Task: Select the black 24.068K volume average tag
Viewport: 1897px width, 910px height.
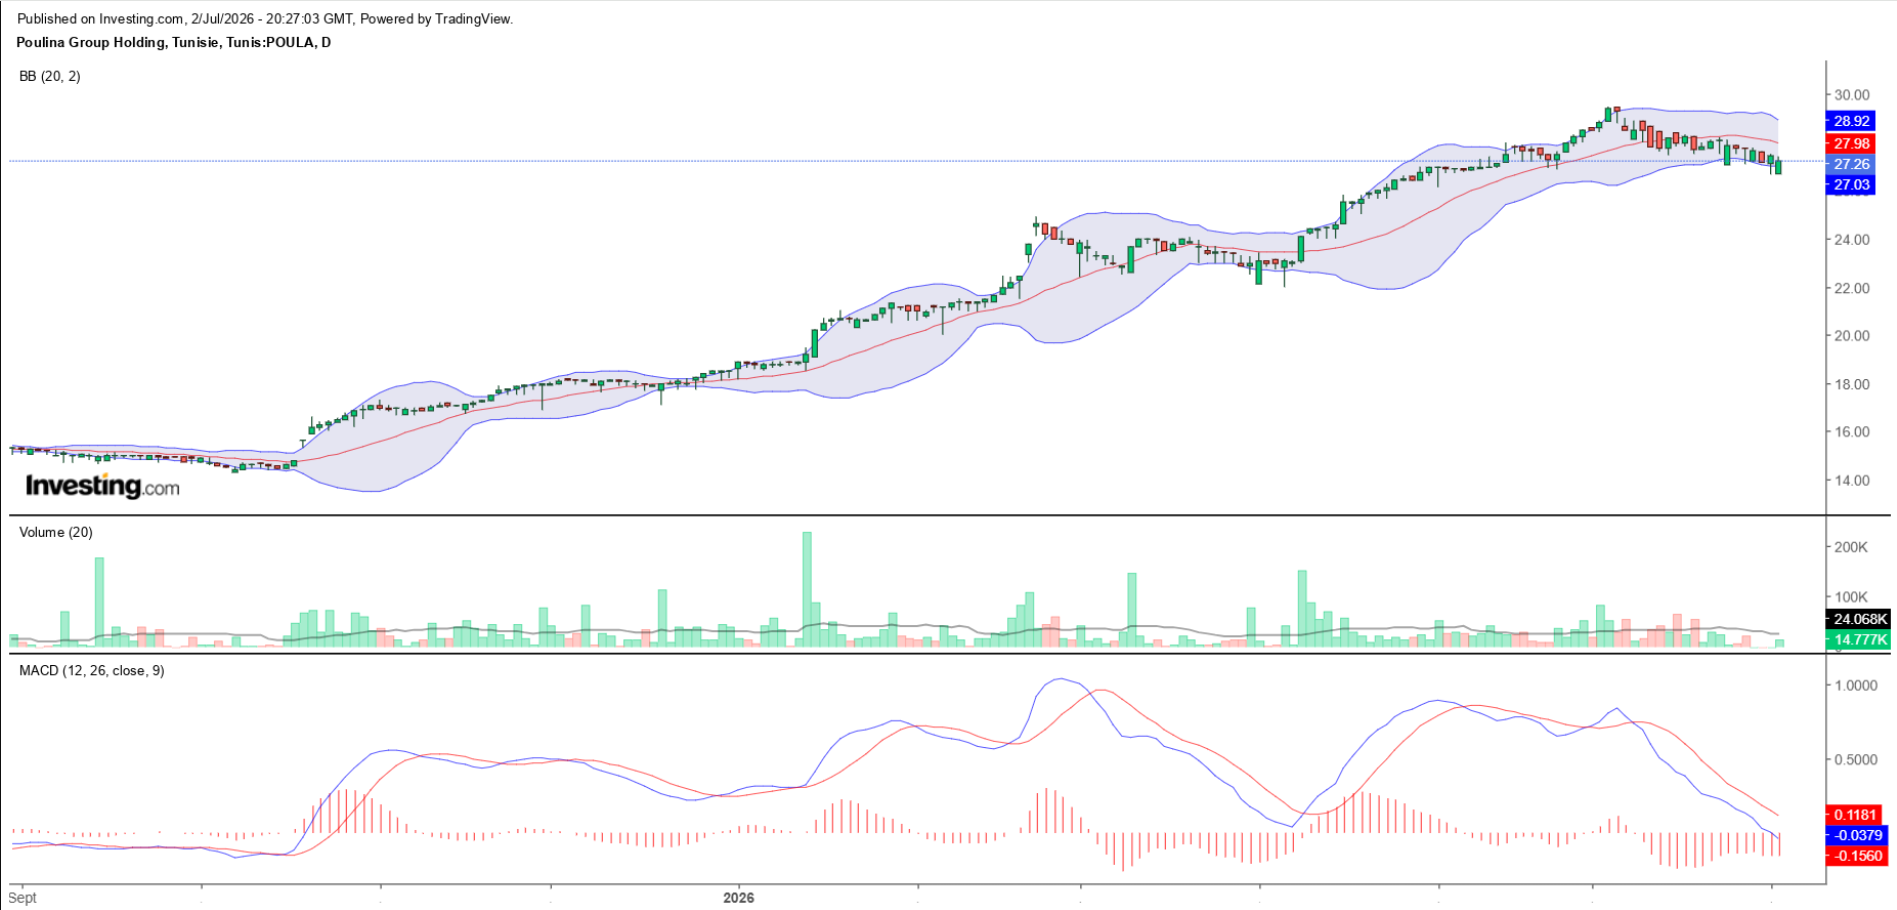Action: 1858,619
